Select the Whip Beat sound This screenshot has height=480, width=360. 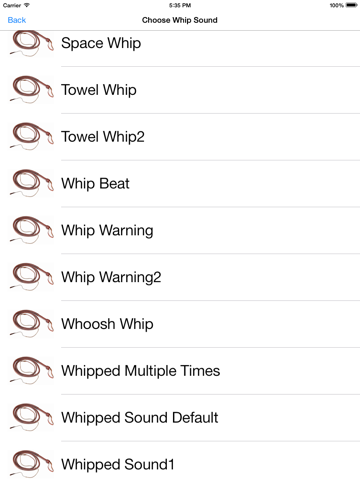click(x=180, y=184)
